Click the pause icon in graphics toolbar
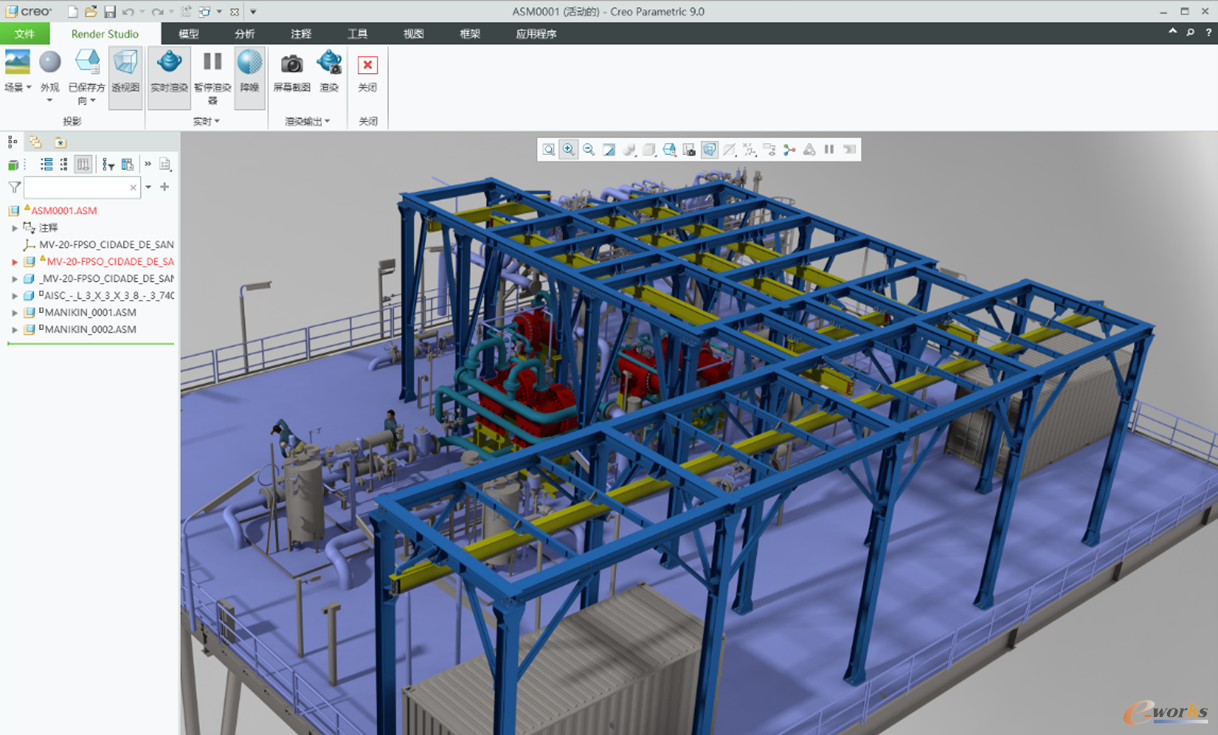This screenshot has height=735, width=1218. click(x=829, y=150)
